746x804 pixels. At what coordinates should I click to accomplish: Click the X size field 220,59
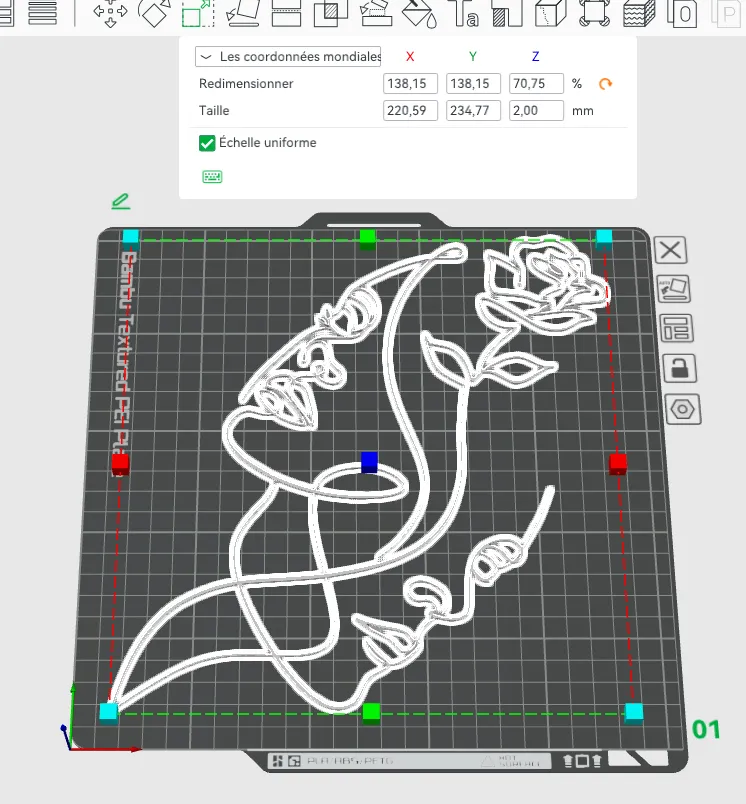pyautogui.click(x=410, y=111)
